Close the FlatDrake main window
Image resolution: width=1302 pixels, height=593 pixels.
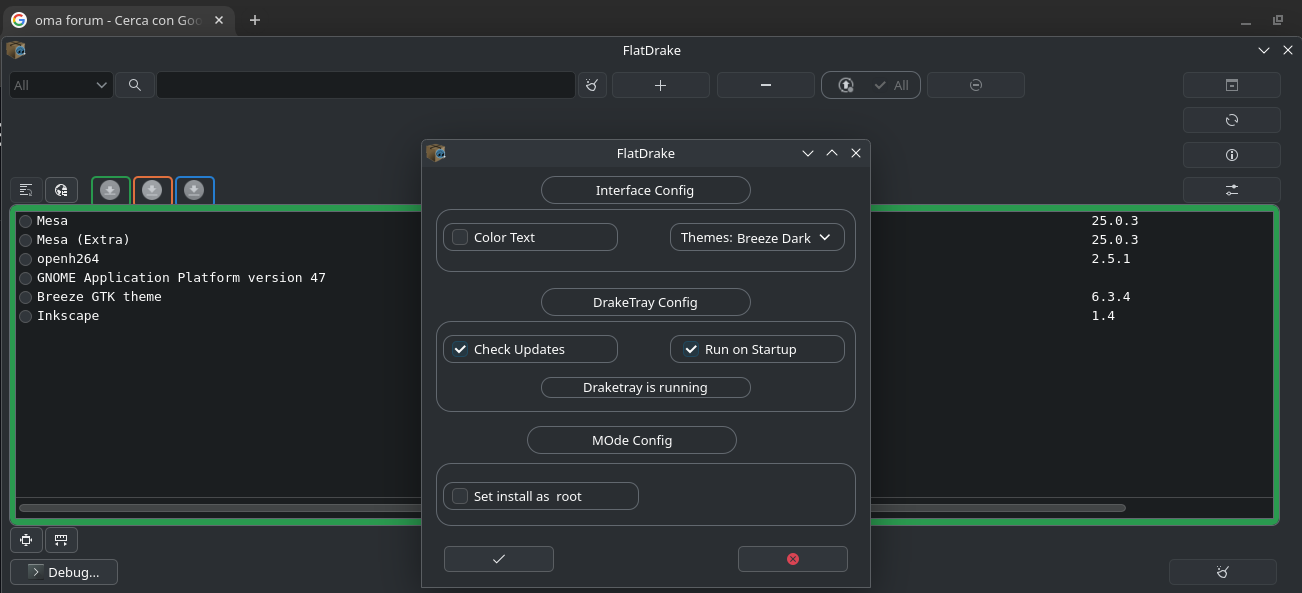[1288, 50]
